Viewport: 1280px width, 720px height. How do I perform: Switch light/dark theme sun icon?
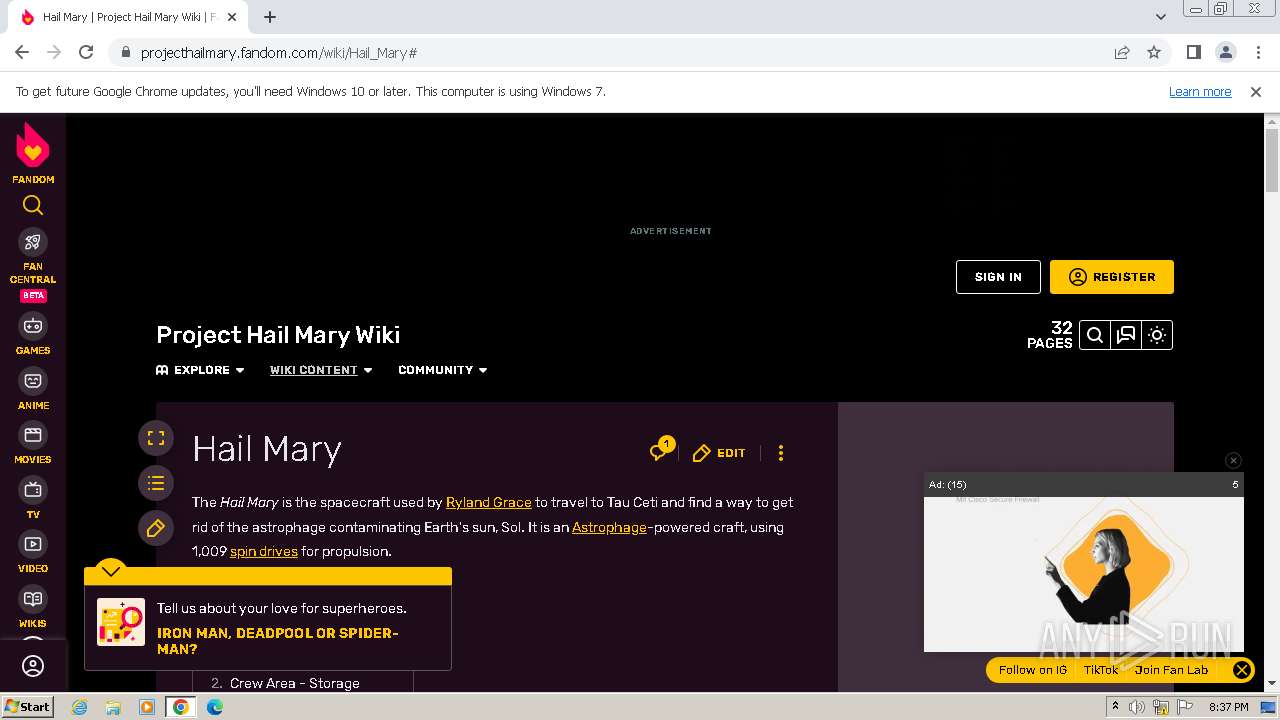[1157, 335]
